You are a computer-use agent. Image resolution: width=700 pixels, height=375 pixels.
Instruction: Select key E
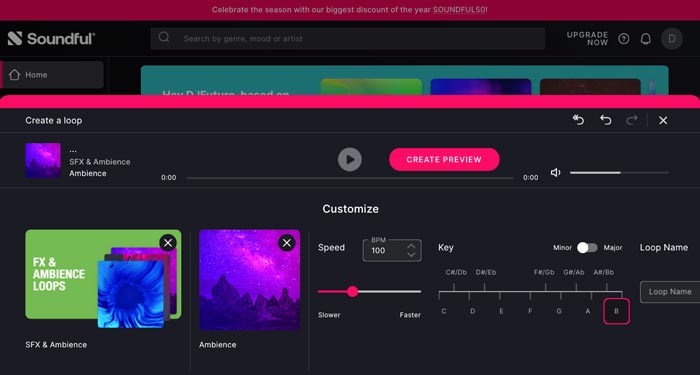point(501,311)
